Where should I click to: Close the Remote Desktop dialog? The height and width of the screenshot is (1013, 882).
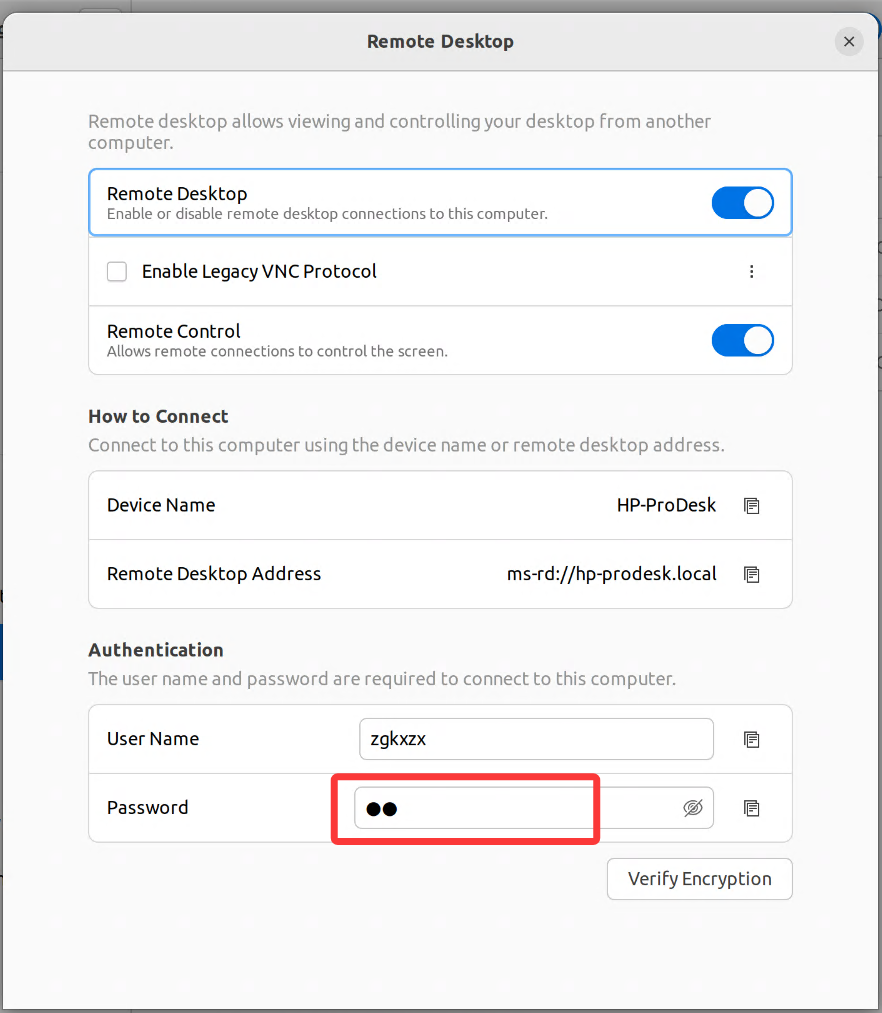coord(849,42)
